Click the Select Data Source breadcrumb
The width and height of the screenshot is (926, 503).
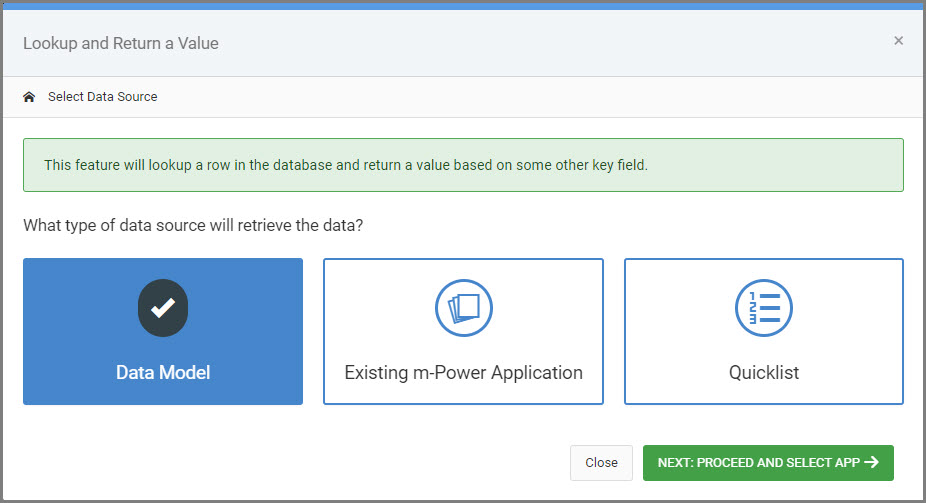[103, 97]
